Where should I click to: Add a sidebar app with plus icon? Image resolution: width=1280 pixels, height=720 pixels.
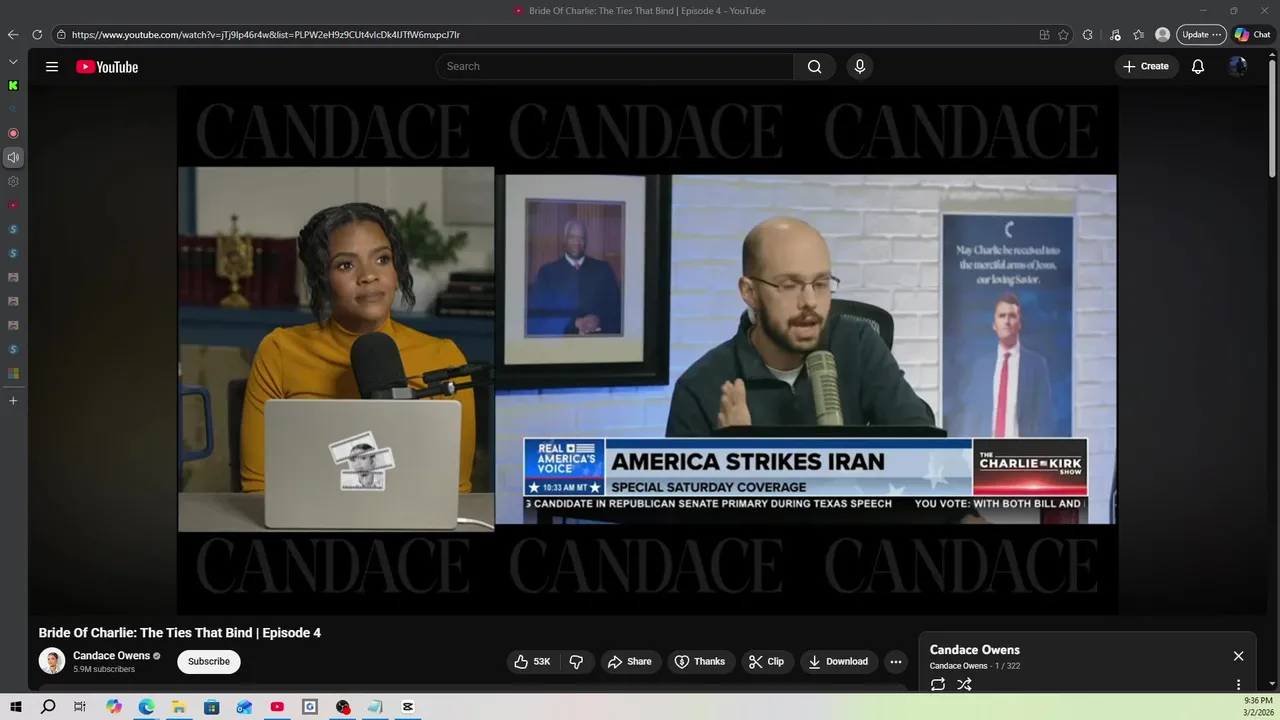point(13,400)
